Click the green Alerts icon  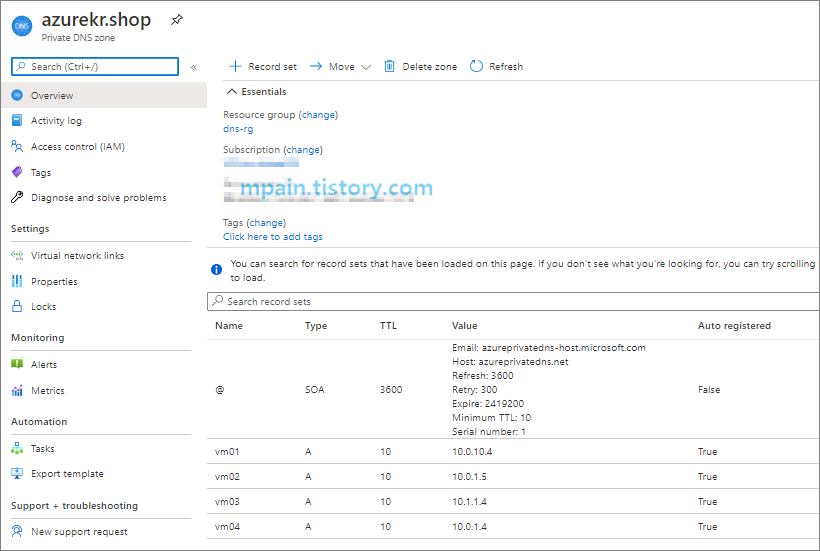coord(17,364)
